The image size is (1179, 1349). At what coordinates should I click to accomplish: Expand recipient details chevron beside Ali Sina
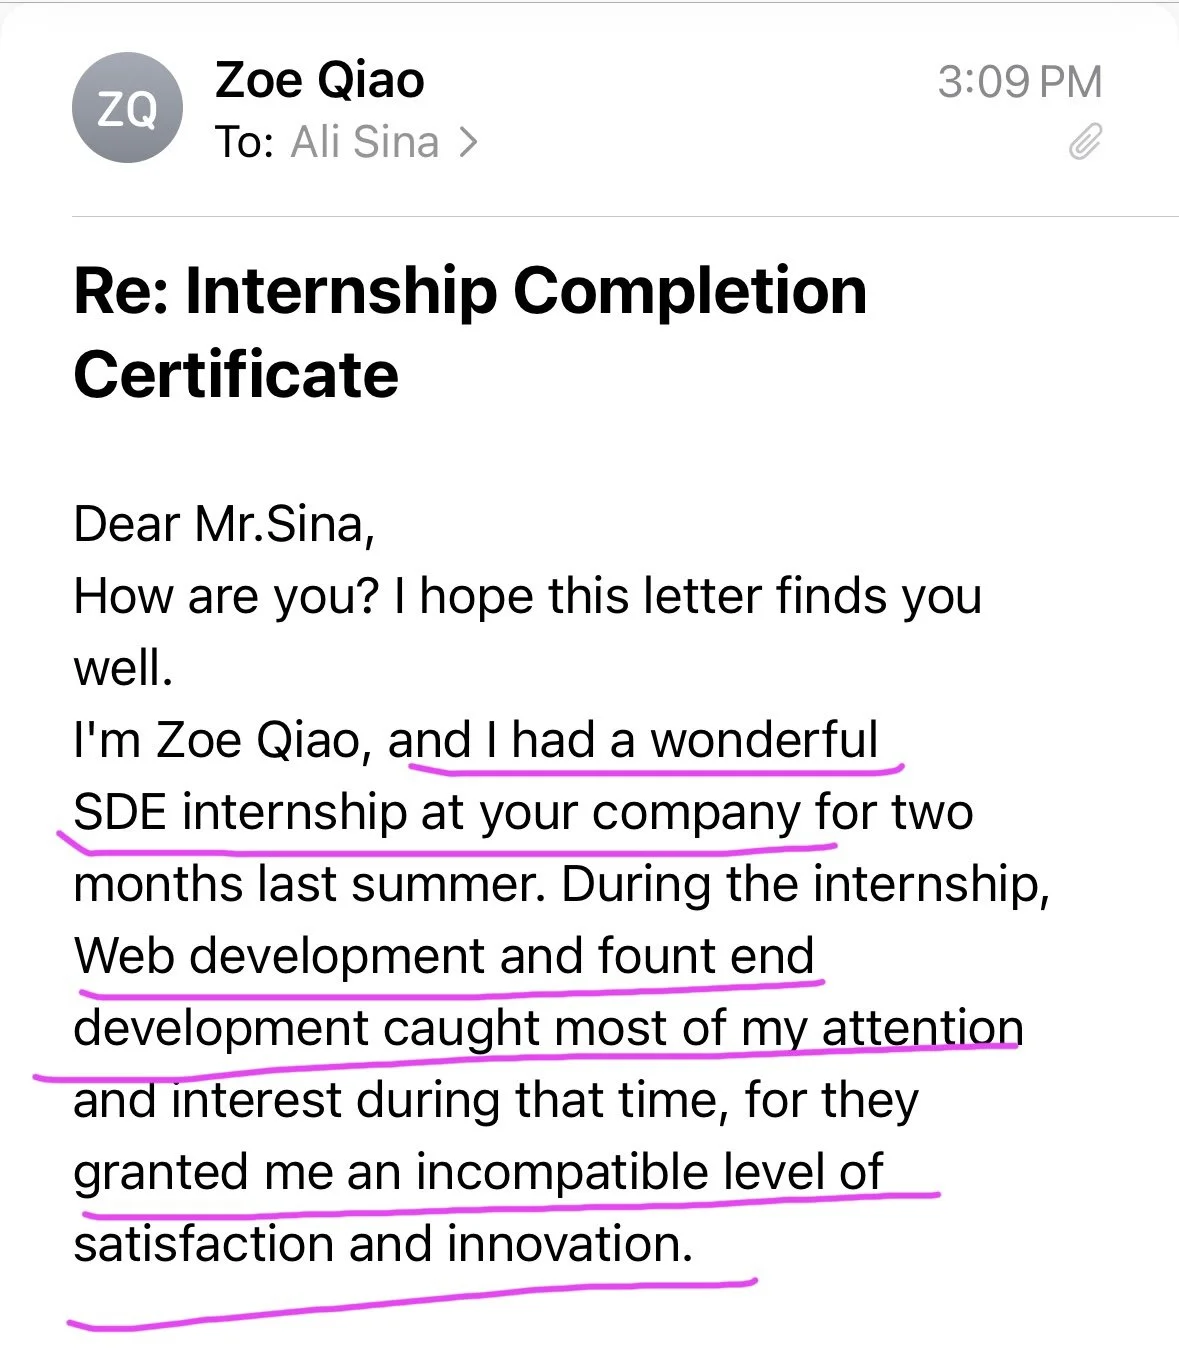coord(468,143)
